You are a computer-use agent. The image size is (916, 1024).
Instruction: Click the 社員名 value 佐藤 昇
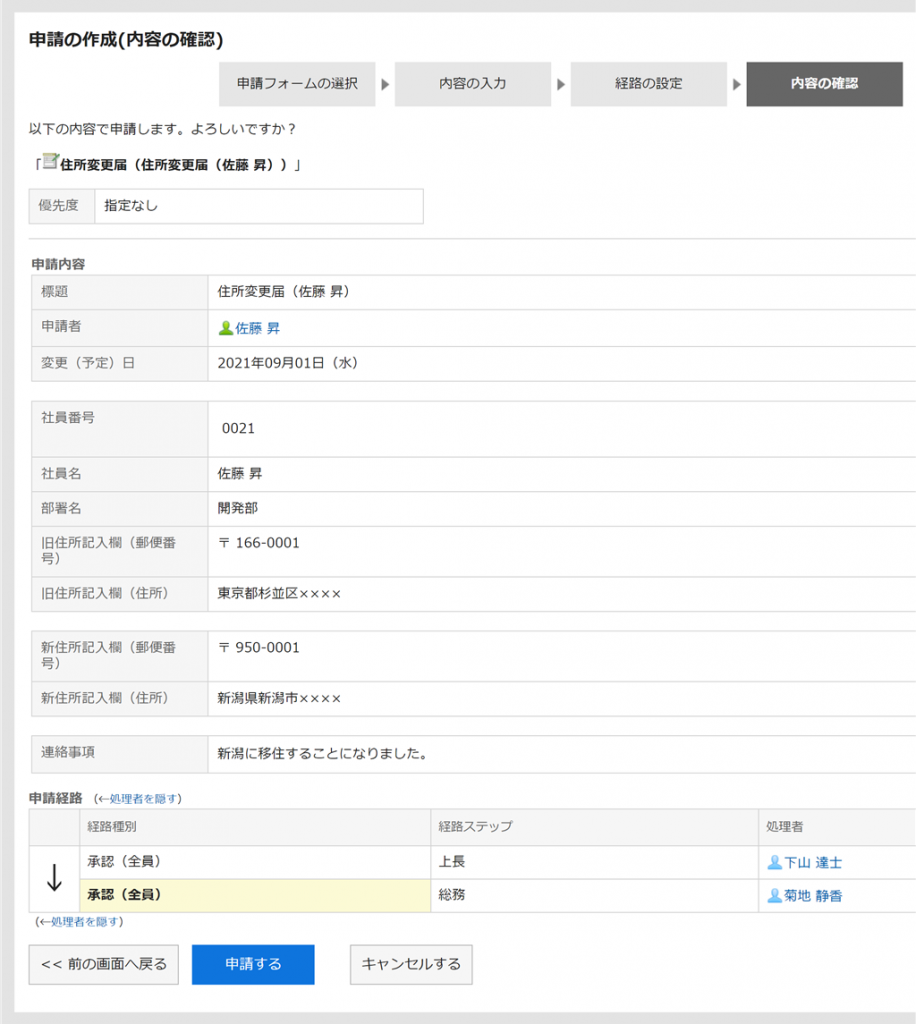click(x=240, y=473)
